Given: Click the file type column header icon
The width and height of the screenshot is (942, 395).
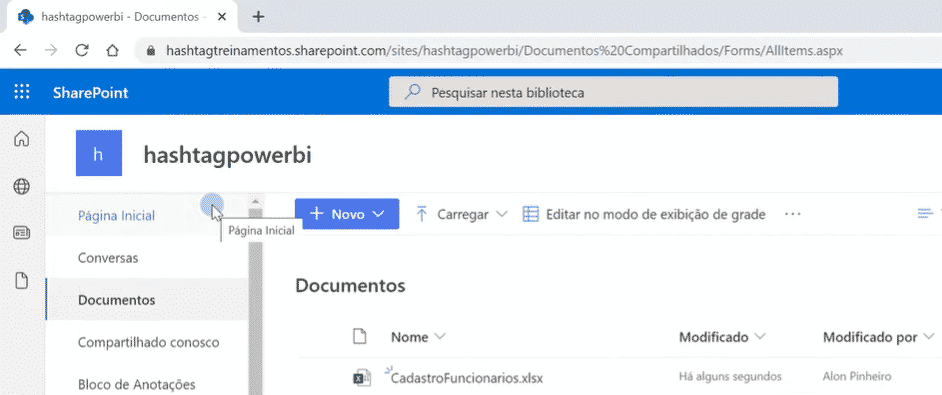Looking at the screenshot, I should (x=359, y=337).
